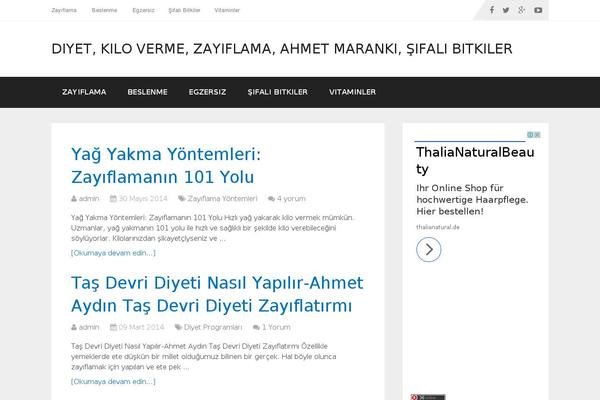Viewport: 600px width, 400px height.
Task: Click admin author of Yağ Yakma post
Action: click(89, 199)
